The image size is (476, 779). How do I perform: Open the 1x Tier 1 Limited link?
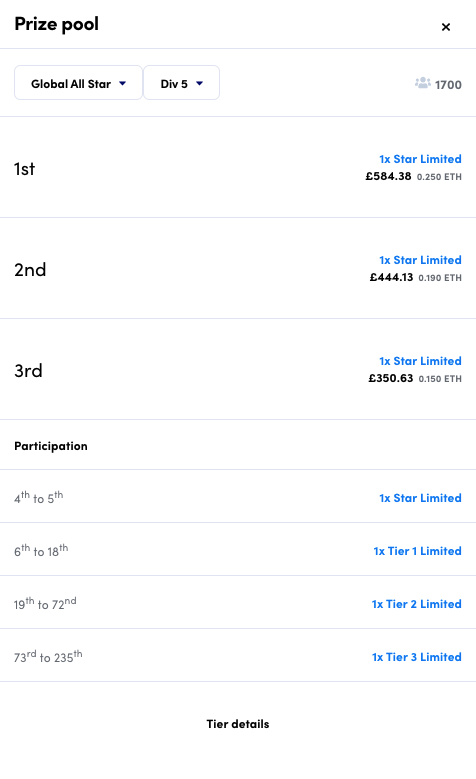click(417, 551)
